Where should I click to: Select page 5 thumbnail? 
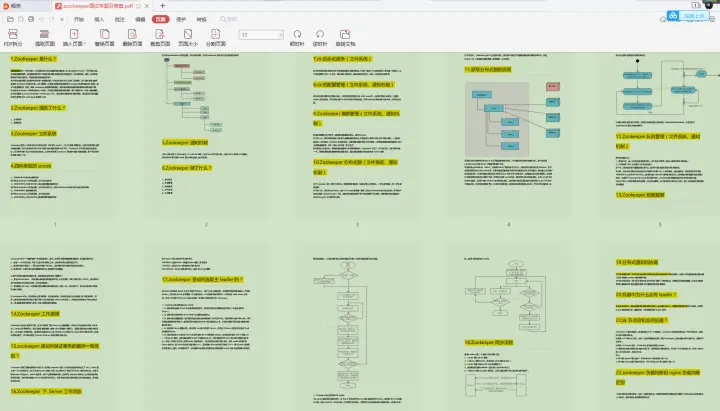tap(660, 133)
